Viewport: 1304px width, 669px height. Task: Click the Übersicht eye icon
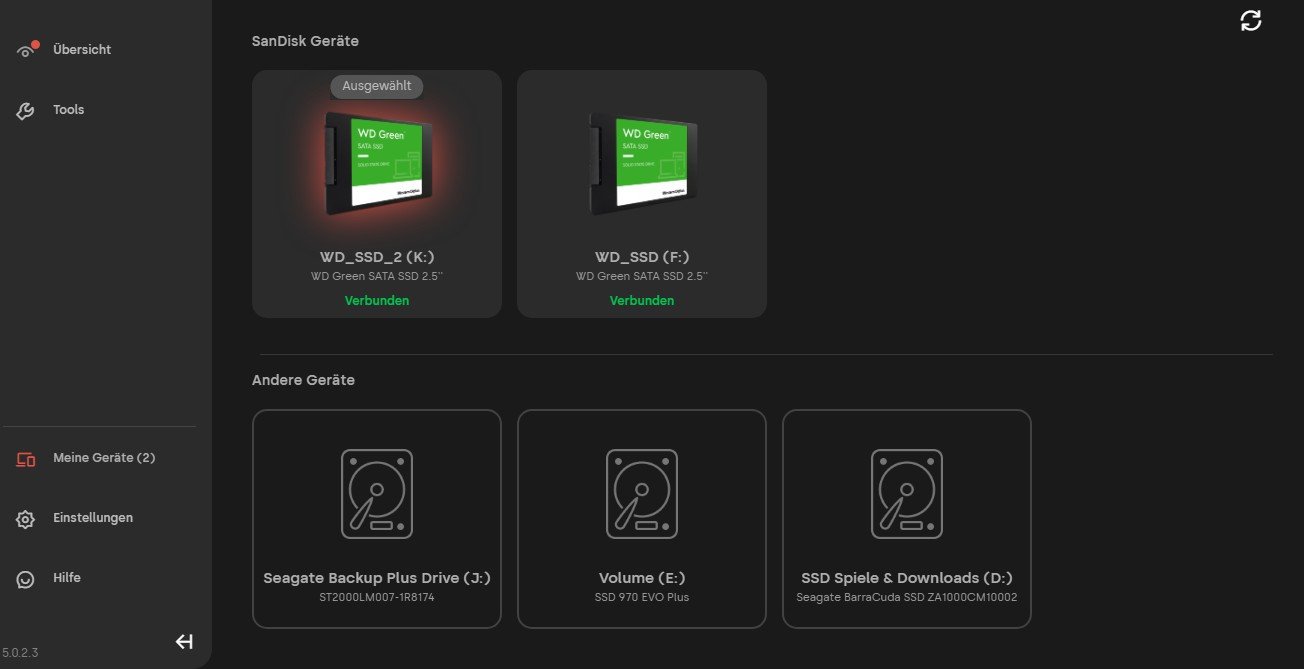[27, 50]
